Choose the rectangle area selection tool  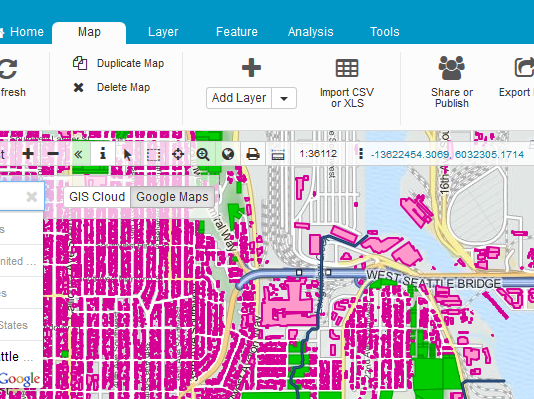[153, 154]
